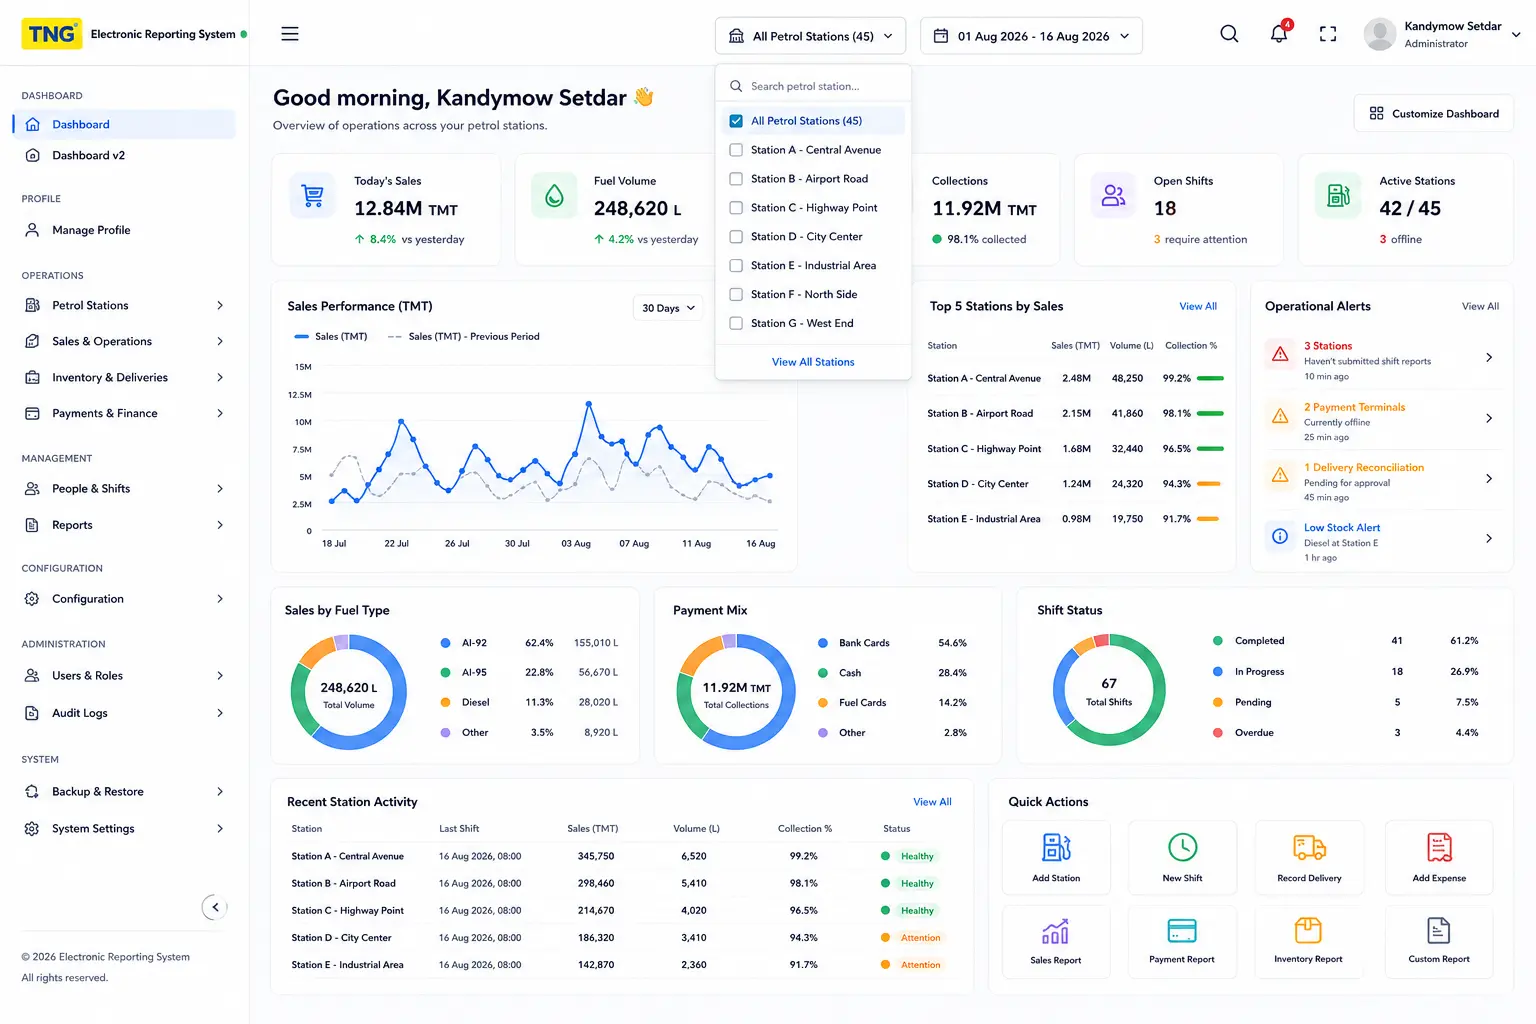Screen dimensions: 1536x1024
Task: Click the Record Delivery truck icon
Action: 1309,847
